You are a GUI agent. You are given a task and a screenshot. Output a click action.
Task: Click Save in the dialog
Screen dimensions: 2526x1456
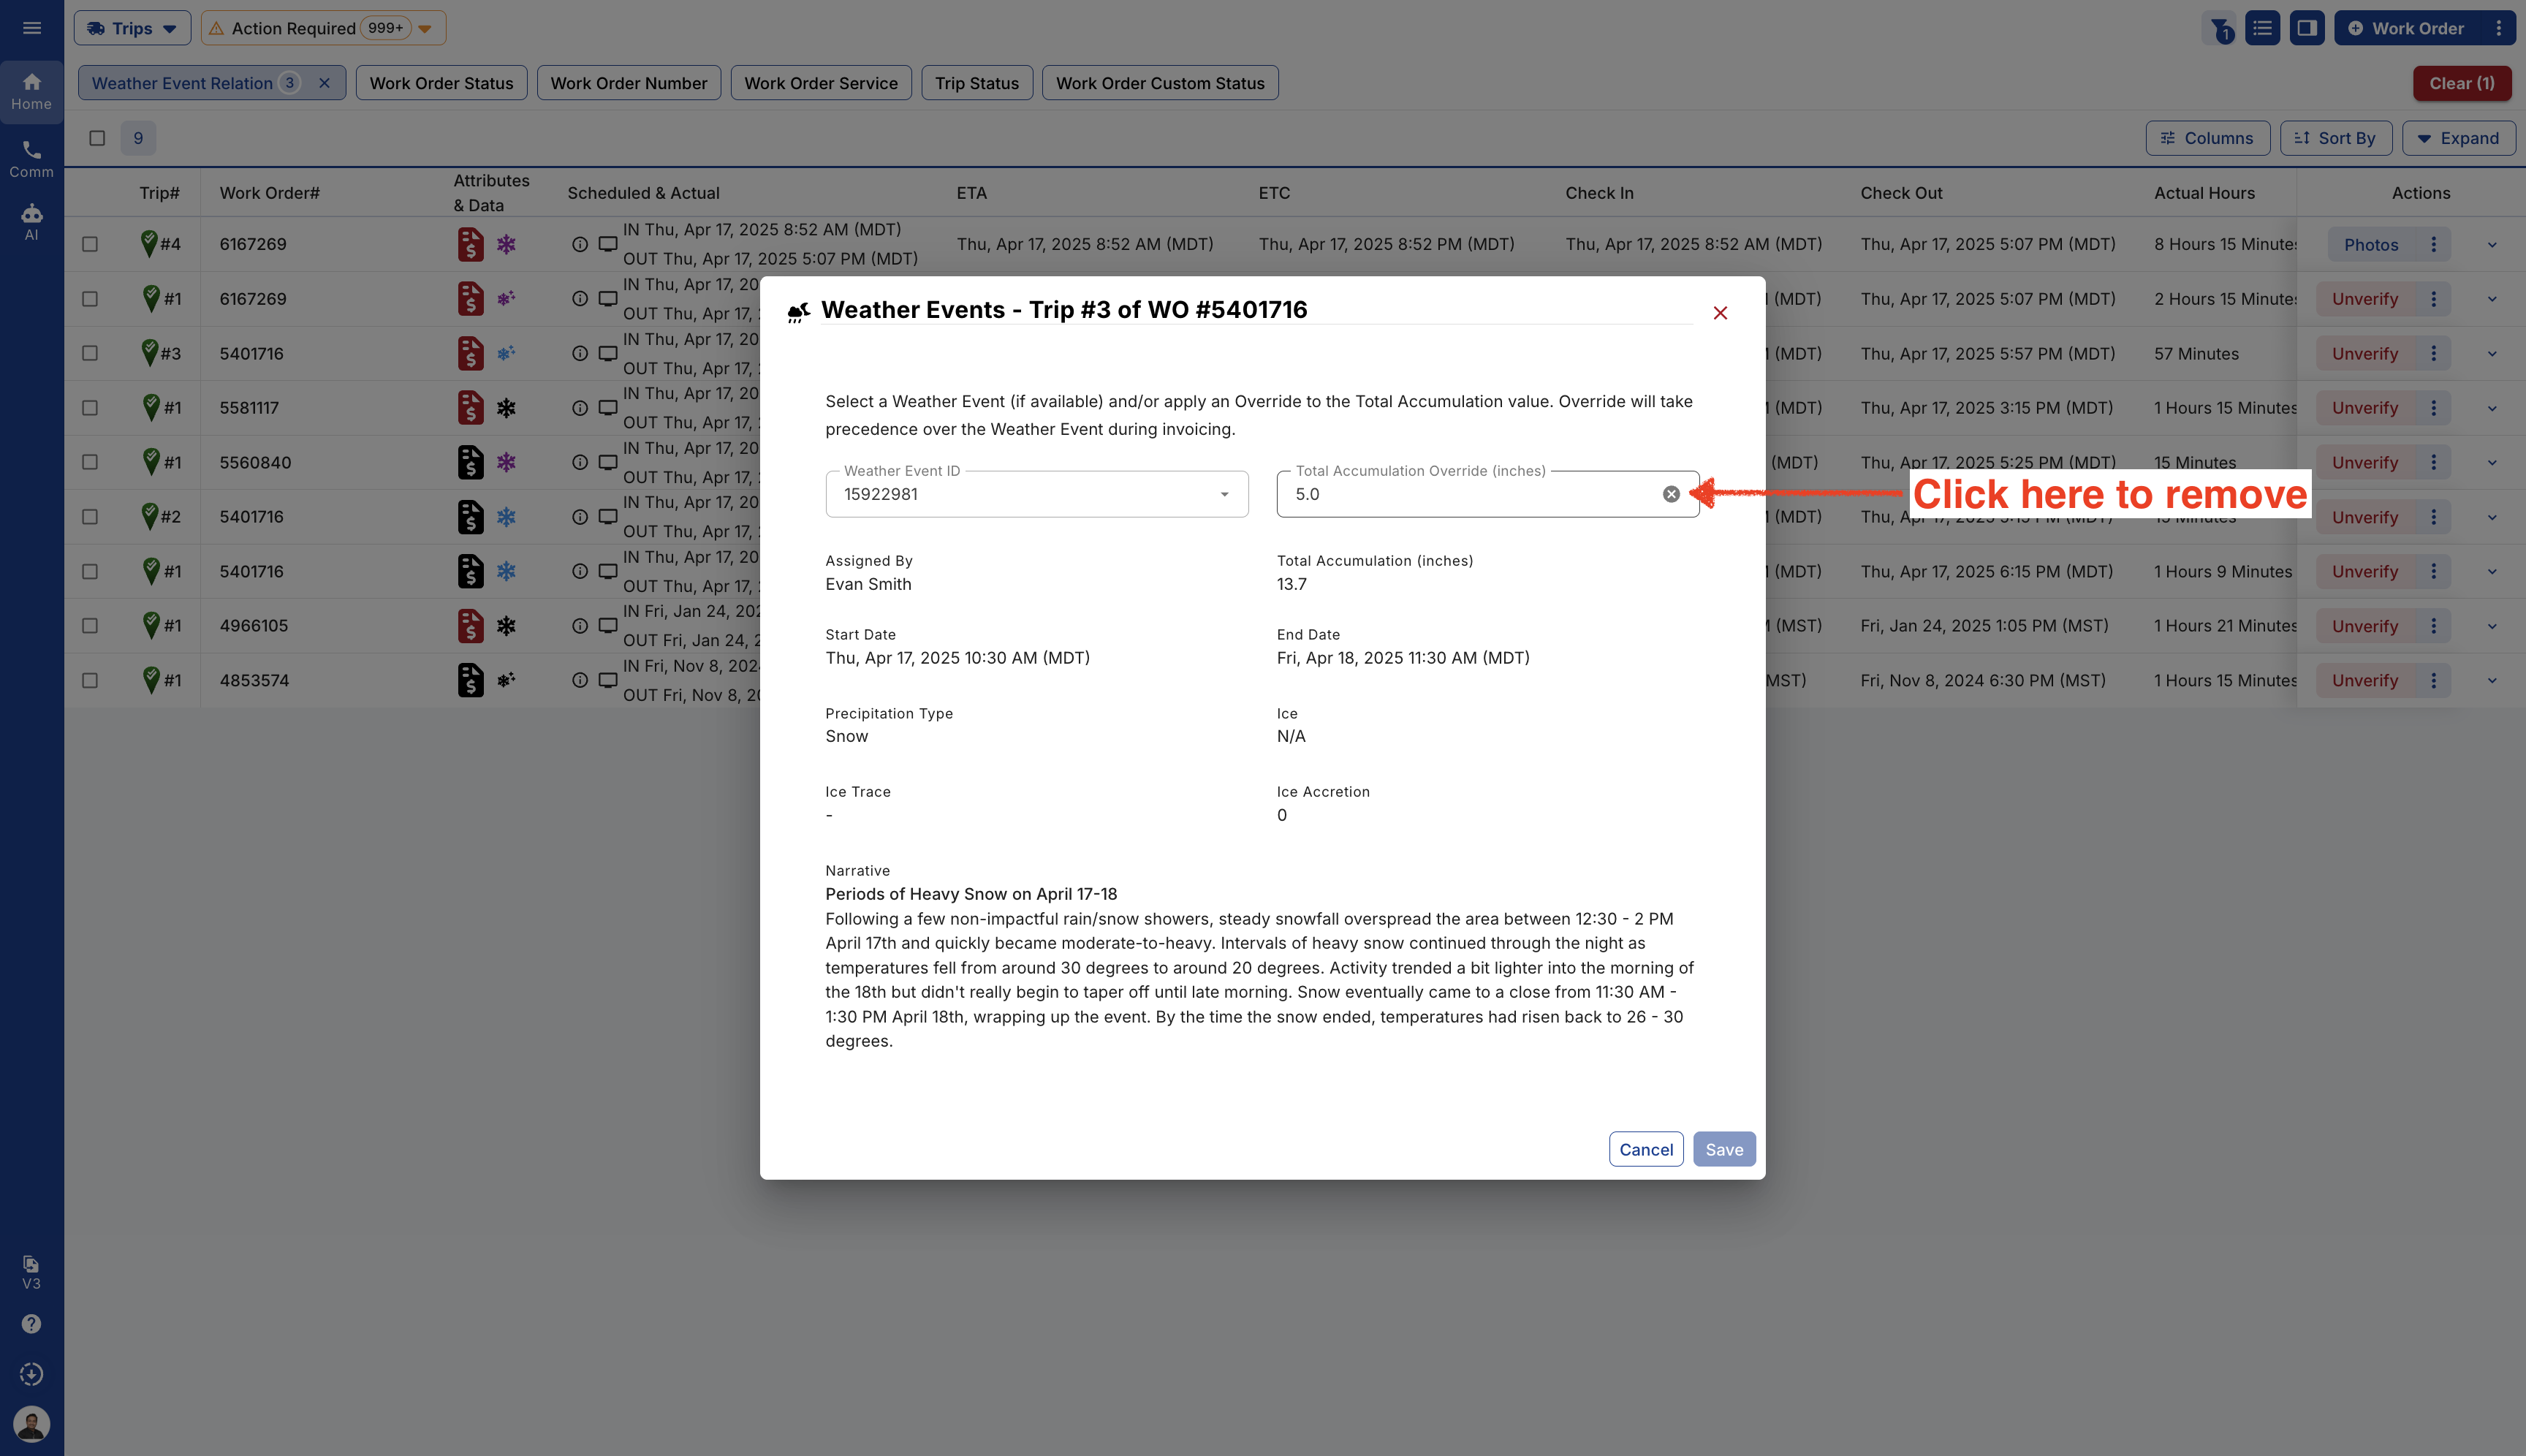pos(1724,1149)
